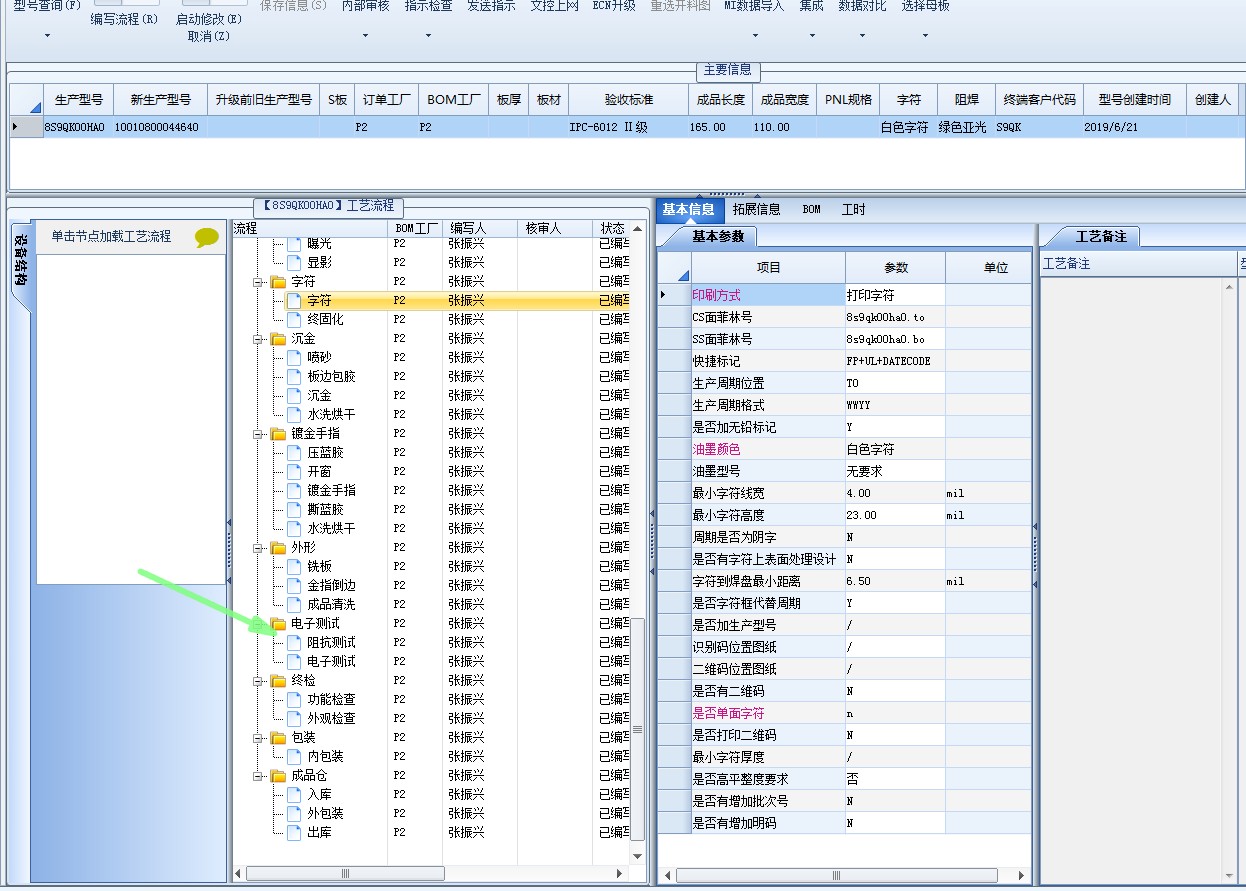1246x891 pixels.
Task: Click document icon beside 喷砂
Action: [294, 357]
